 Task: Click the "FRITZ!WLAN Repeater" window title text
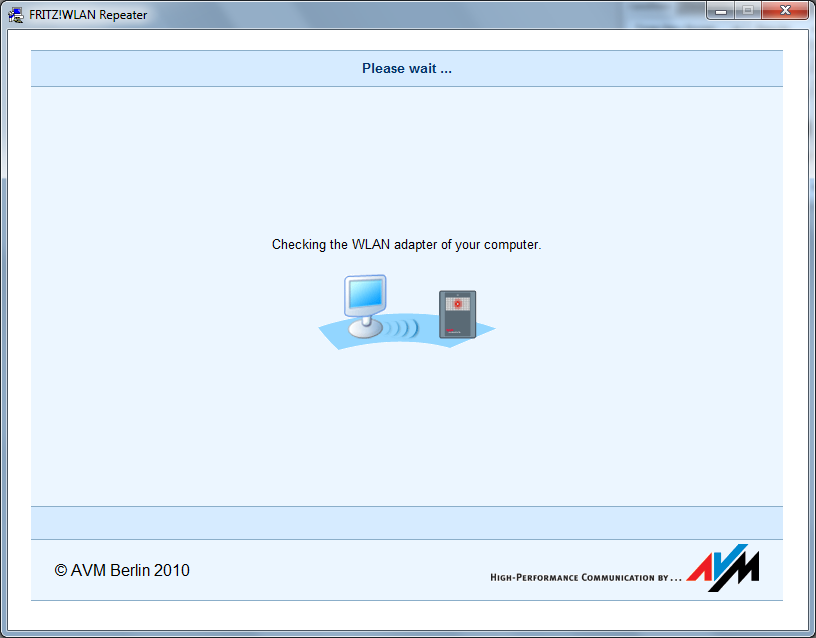(x=88, y=15)
